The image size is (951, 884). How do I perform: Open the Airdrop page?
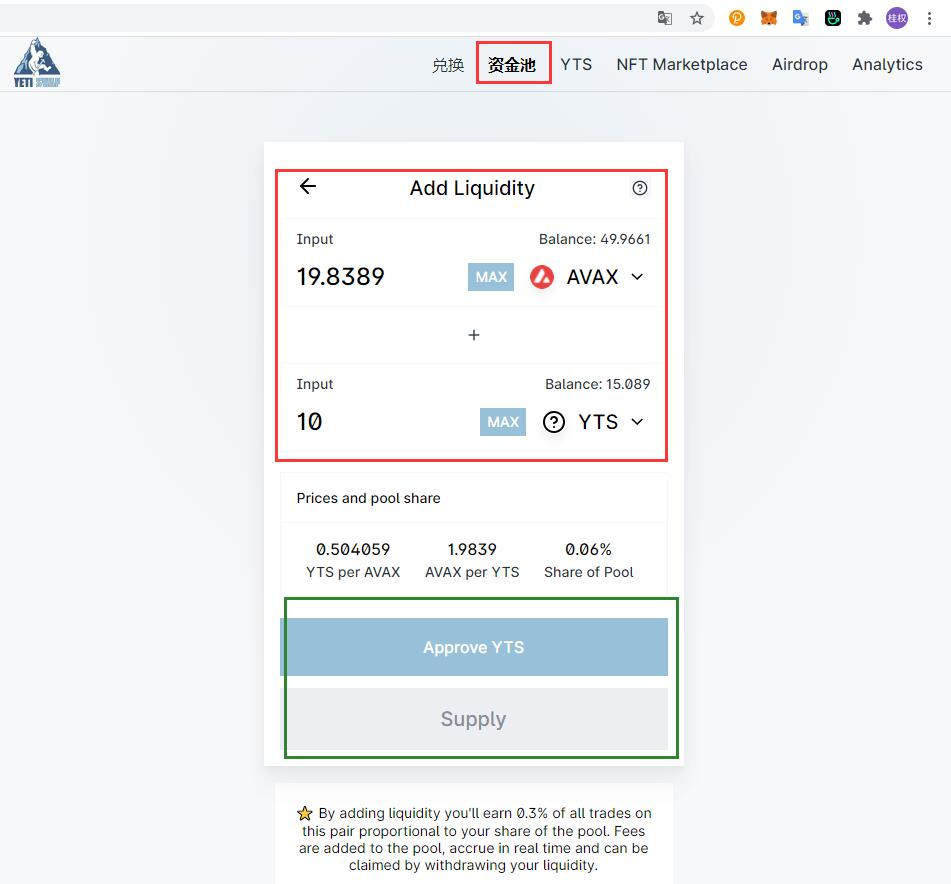coord(799,64)
